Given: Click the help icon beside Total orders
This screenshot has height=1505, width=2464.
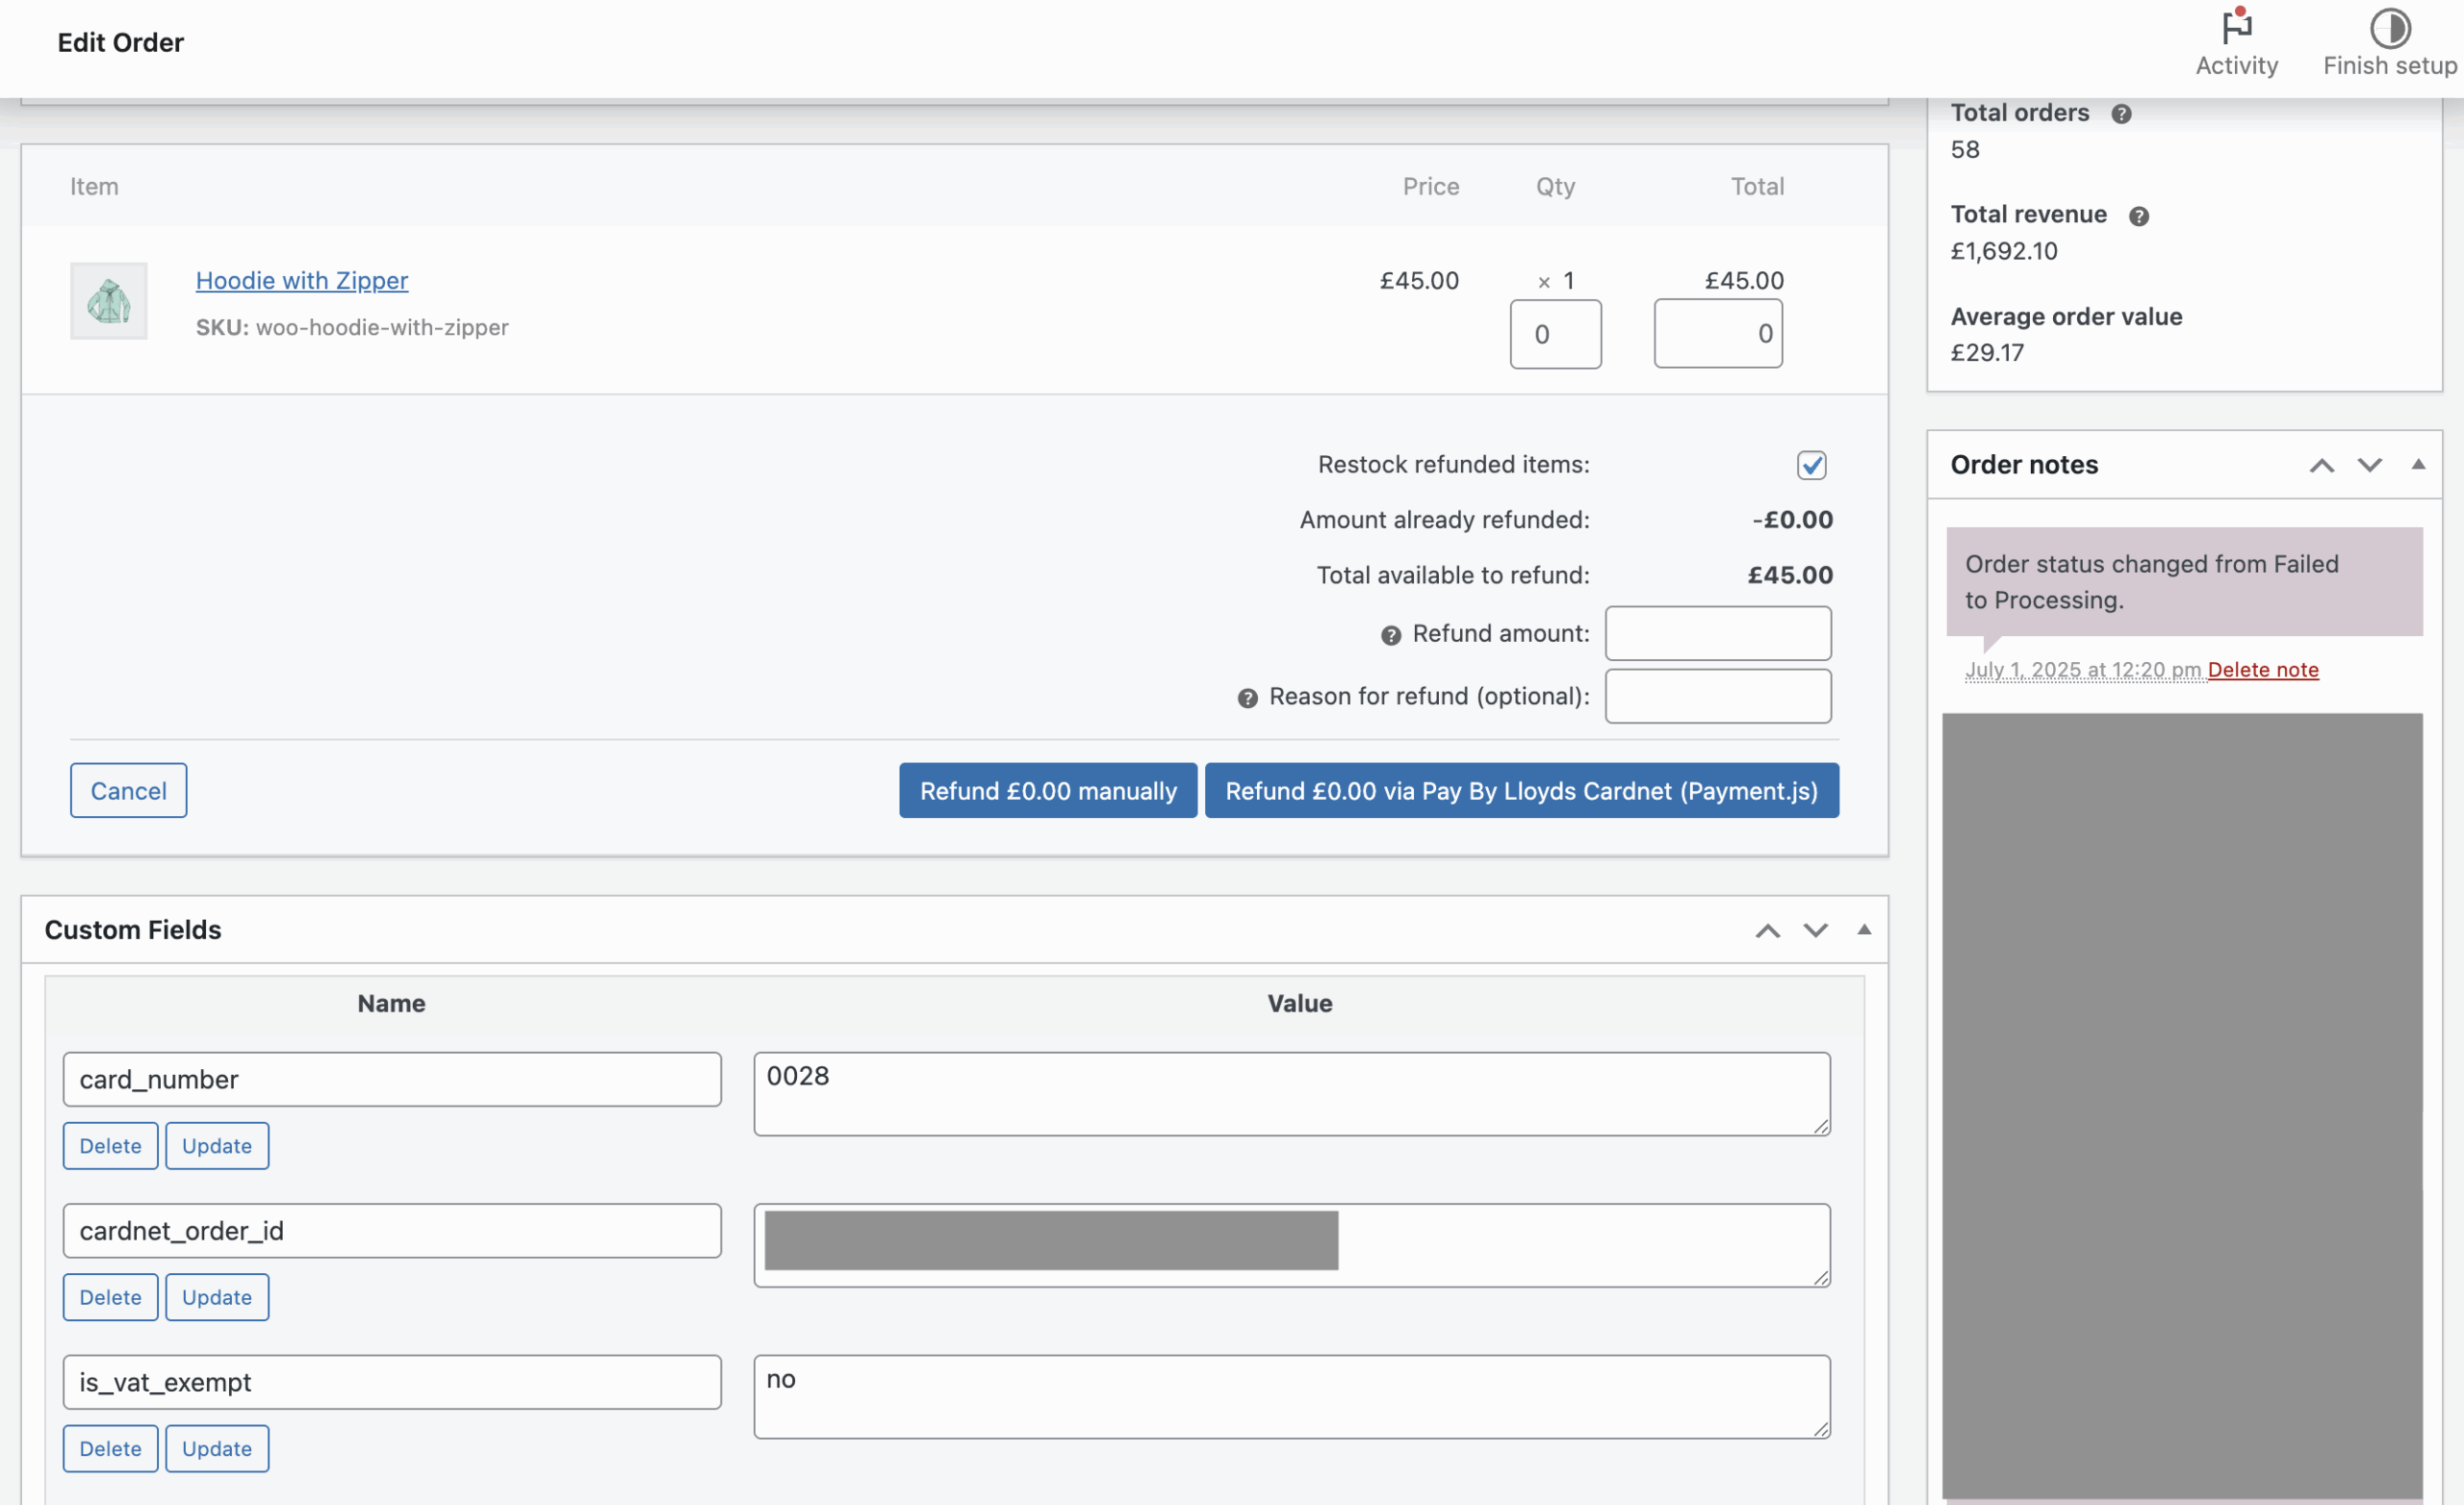Looking at the screenshot, I should tap(2123, 113).
